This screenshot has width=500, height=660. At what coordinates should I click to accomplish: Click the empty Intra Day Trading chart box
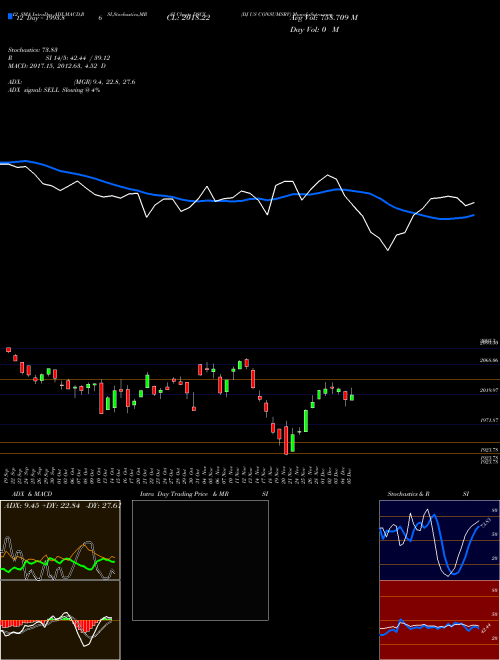(x=200, y=560)
